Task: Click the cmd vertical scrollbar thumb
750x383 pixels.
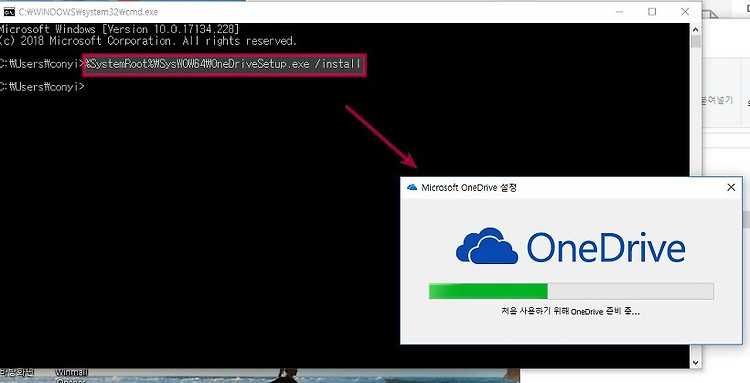Action: point(695,42)
